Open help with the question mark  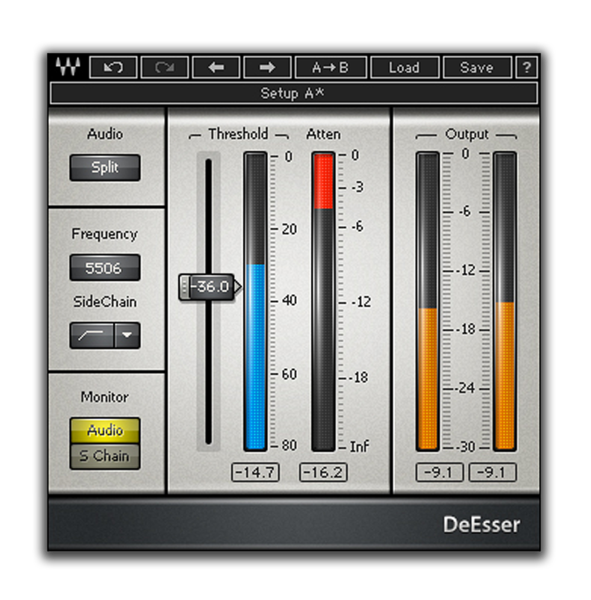(x=527, y=67)
